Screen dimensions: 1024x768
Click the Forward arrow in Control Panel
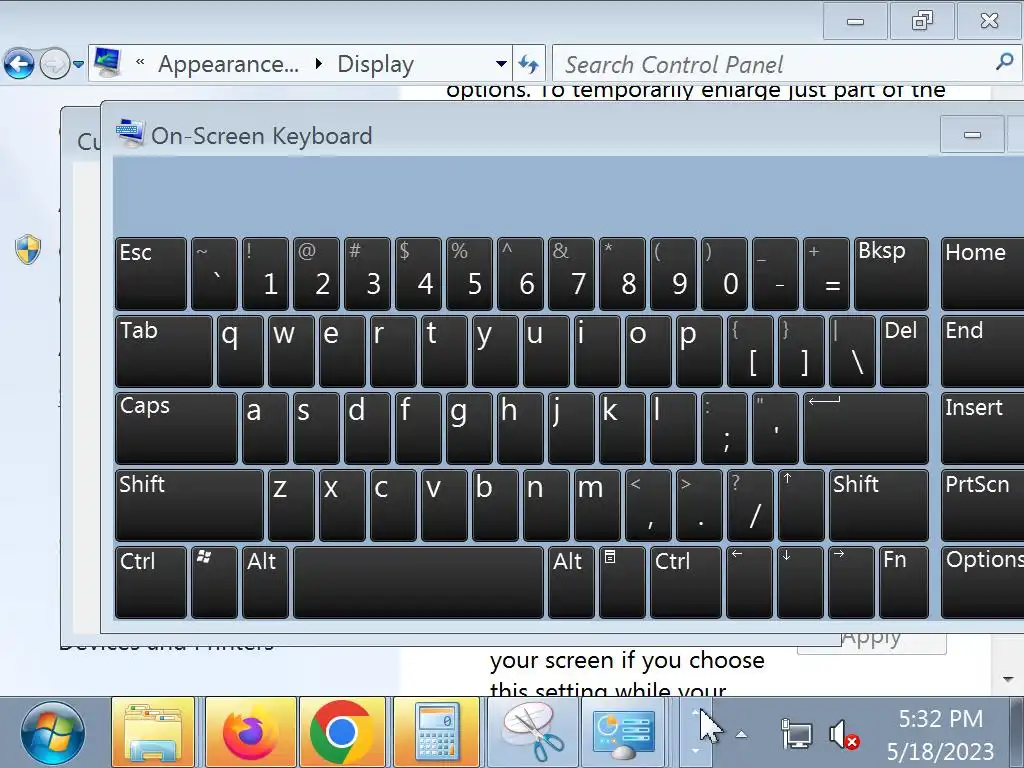55,64
